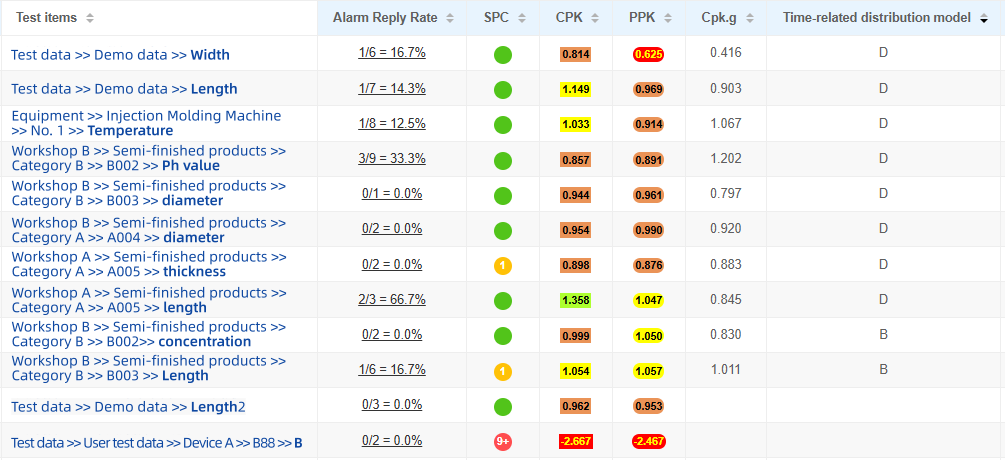Open A005 length test item
The height and width of the screenshot is (460, 1005).
(149, 300)
